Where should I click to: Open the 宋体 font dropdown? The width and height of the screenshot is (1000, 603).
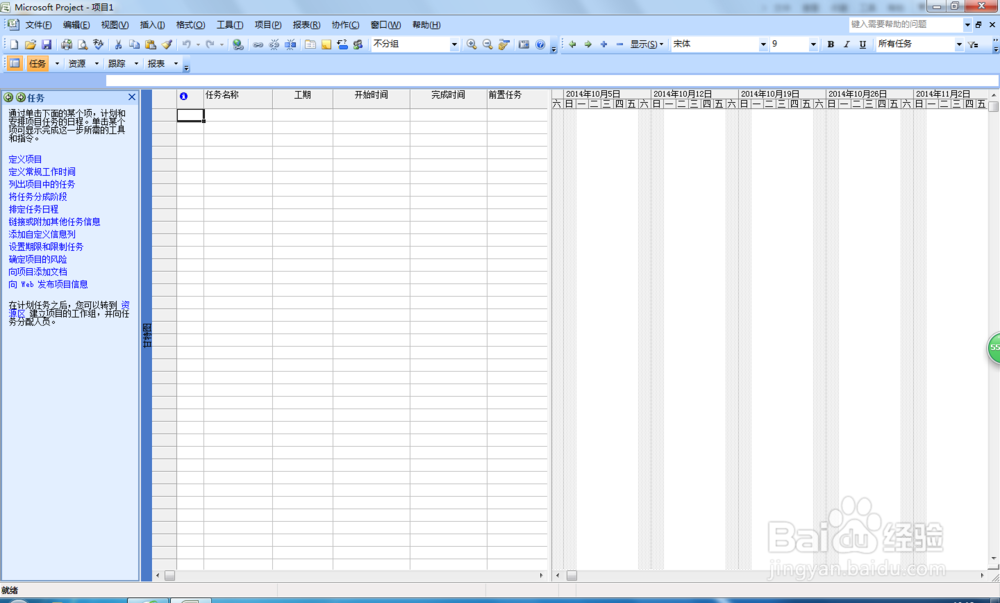[763, 45]
